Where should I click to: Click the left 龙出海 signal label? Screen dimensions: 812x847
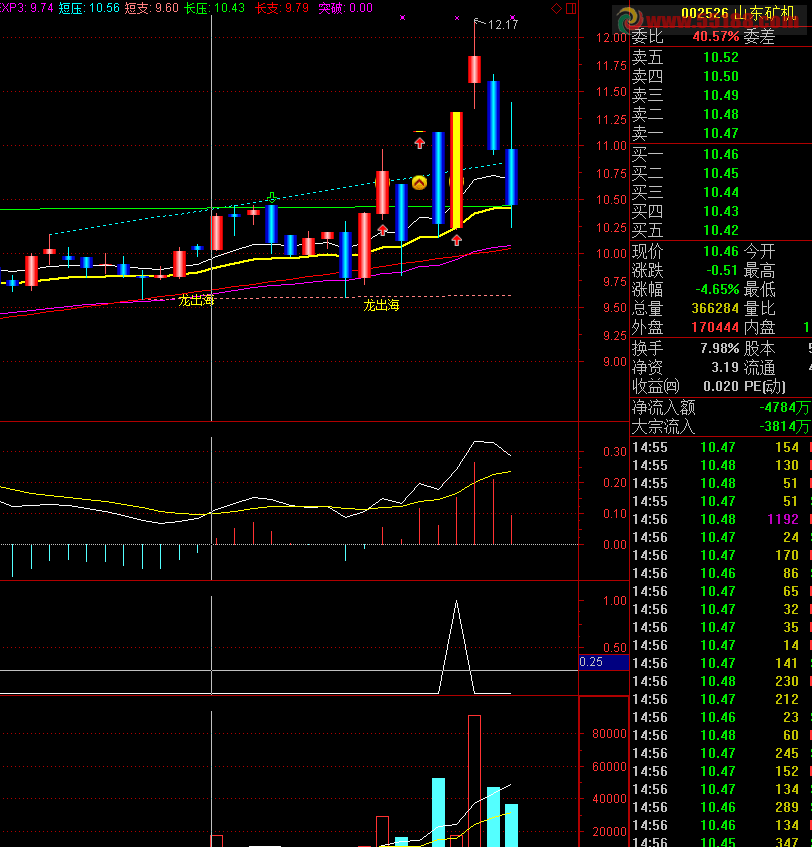click(x=196, y=300)
